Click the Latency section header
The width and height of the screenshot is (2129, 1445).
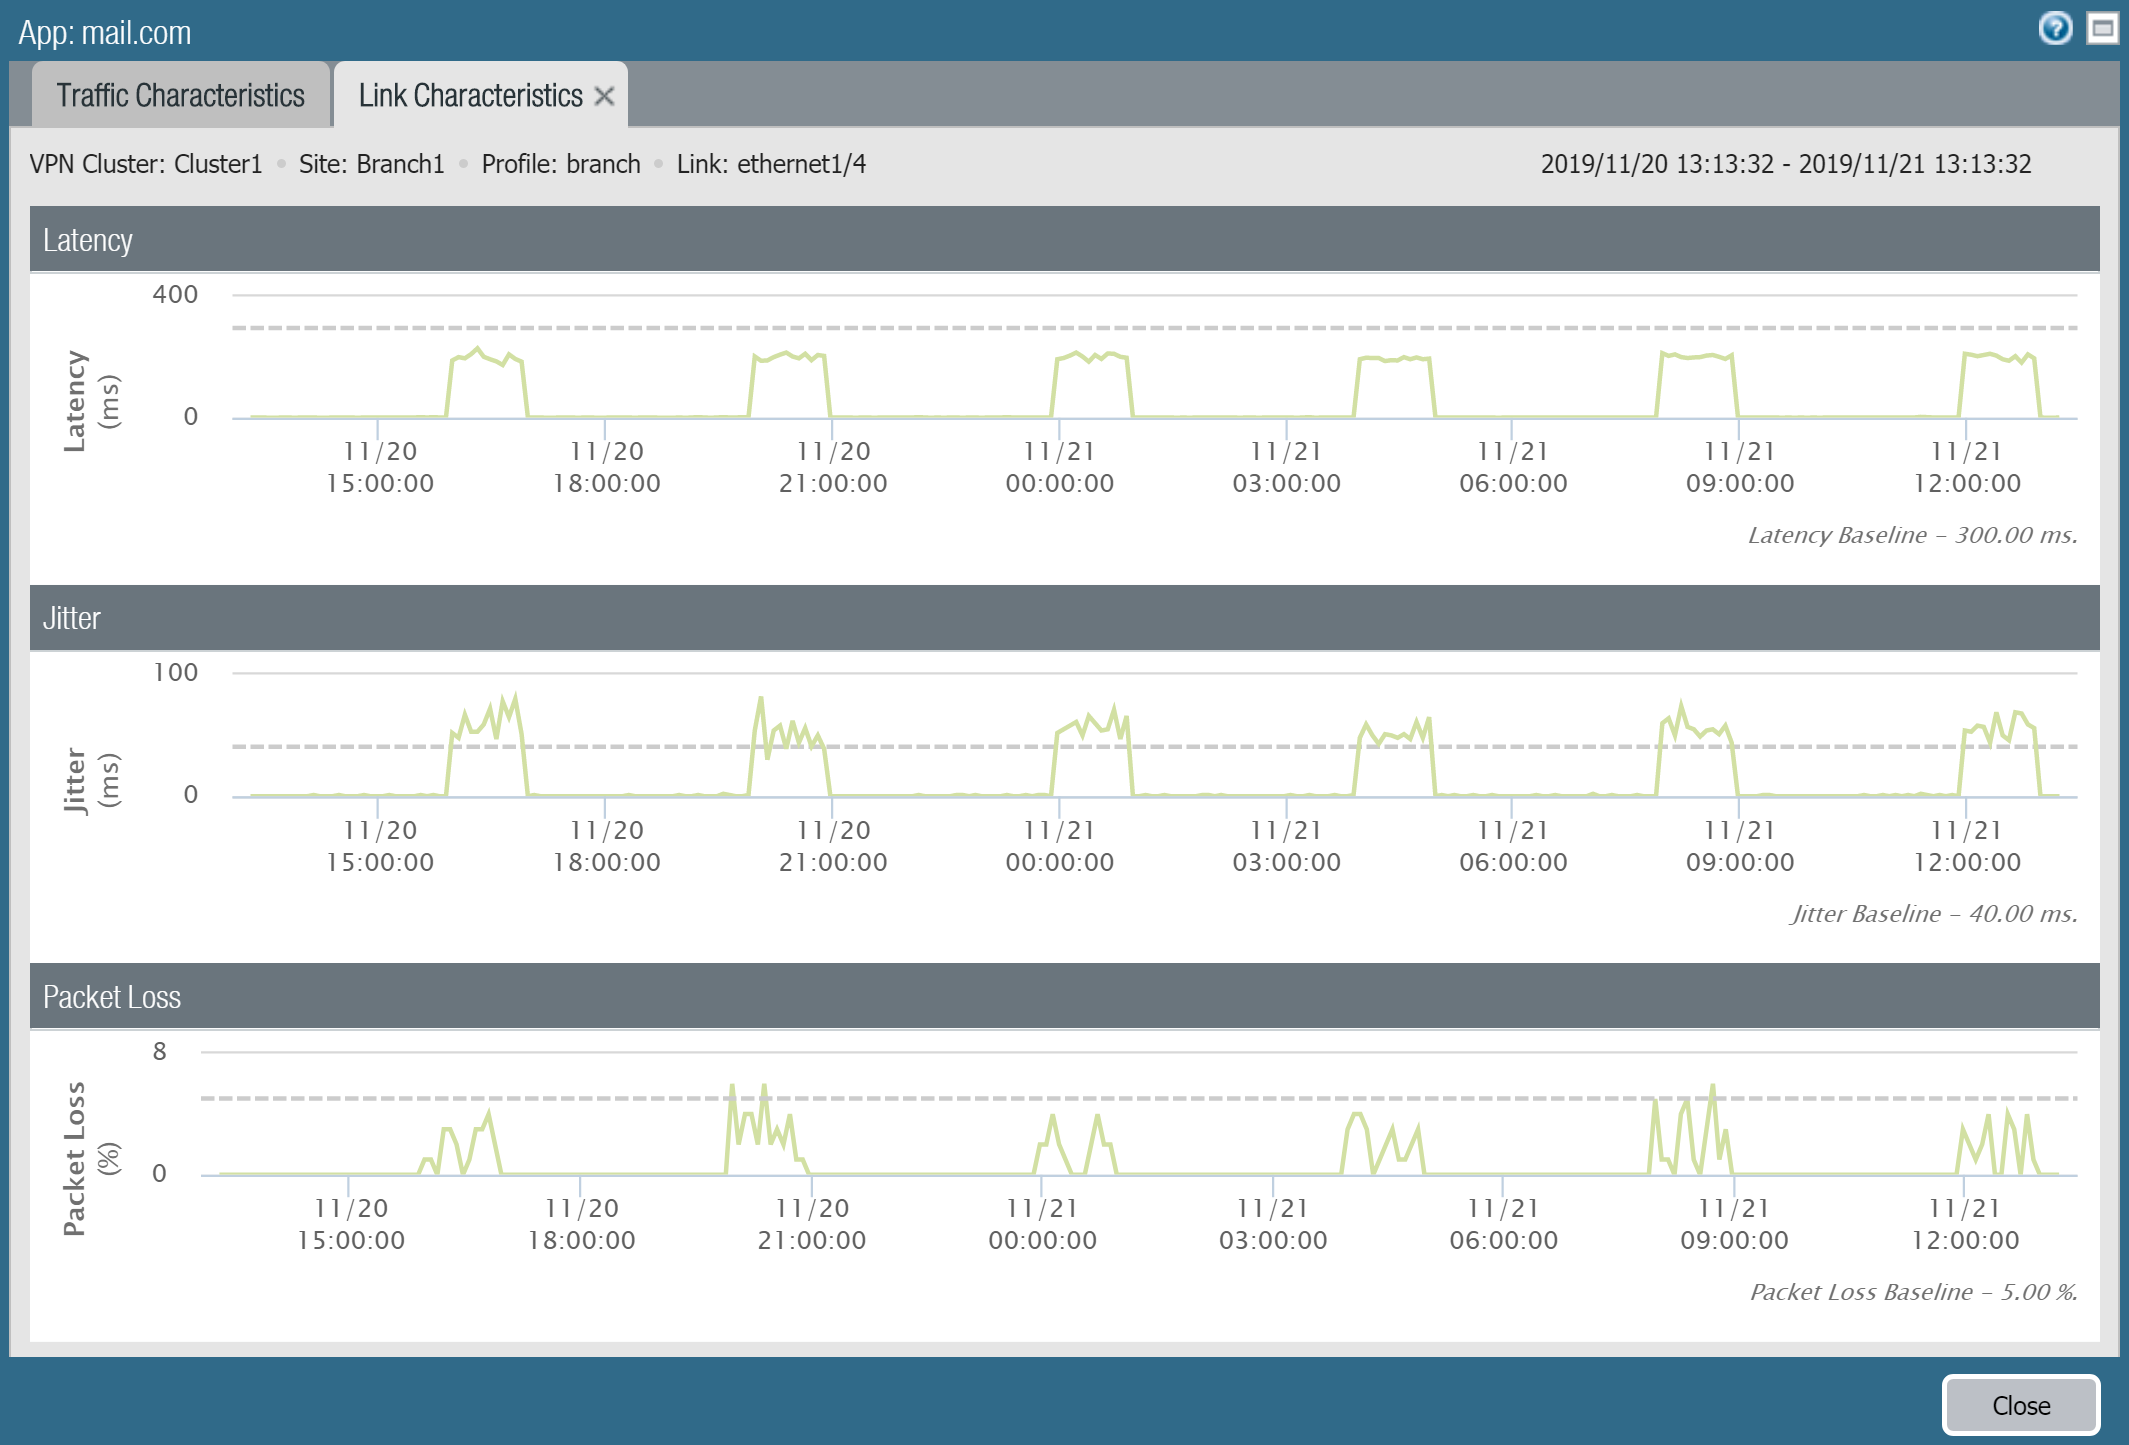(88, 240)
